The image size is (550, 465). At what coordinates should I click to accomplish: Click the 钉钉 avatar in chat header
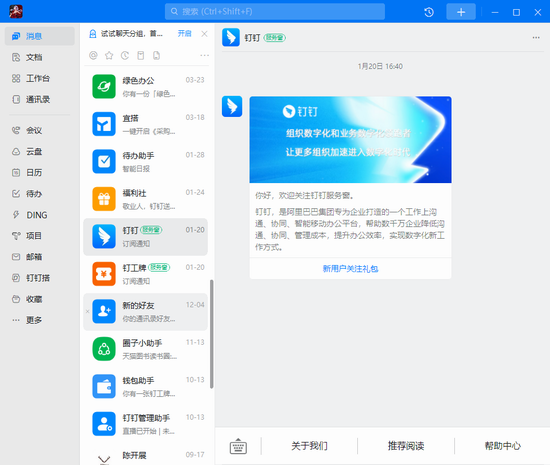[231, 38]
